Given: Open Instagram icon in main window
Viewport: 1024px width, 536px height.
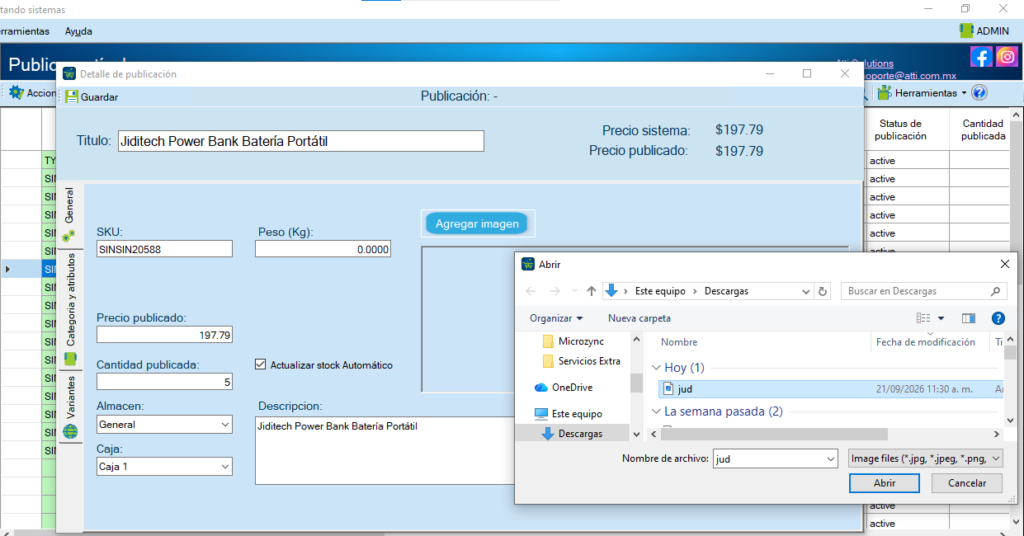Looking at the screenshot, I should tap(1006, 57).
